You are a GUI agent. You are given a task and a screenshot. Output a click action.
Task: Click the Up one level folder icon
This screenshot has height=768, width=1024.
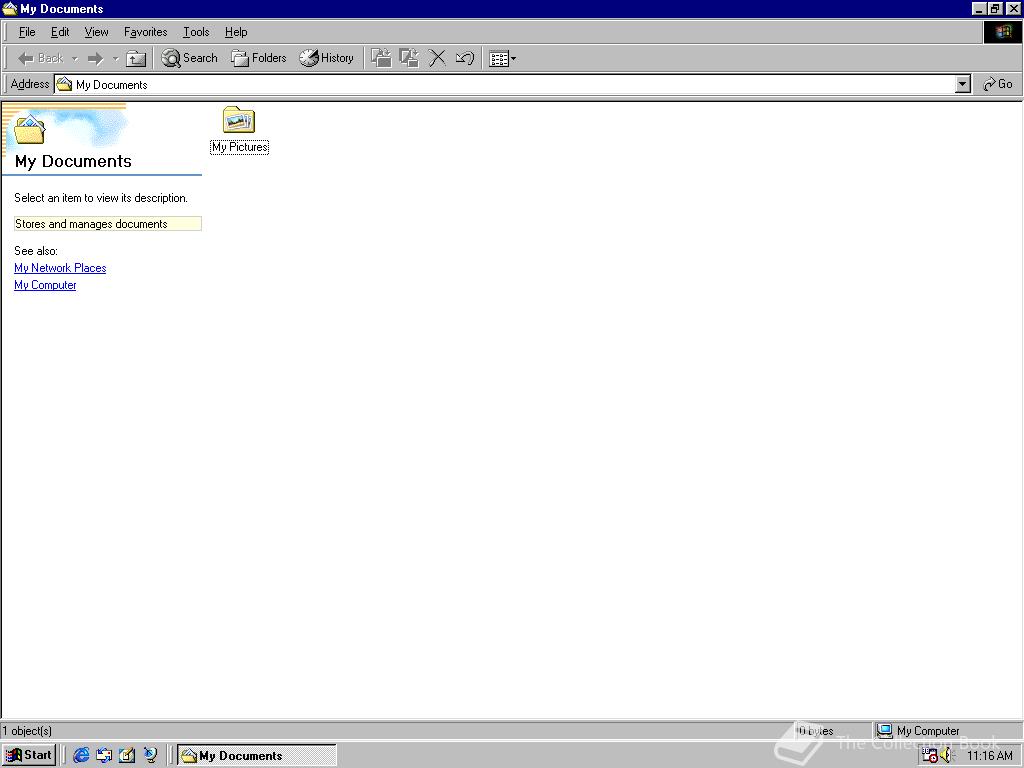pyautogui.click(x=136, y=58)
